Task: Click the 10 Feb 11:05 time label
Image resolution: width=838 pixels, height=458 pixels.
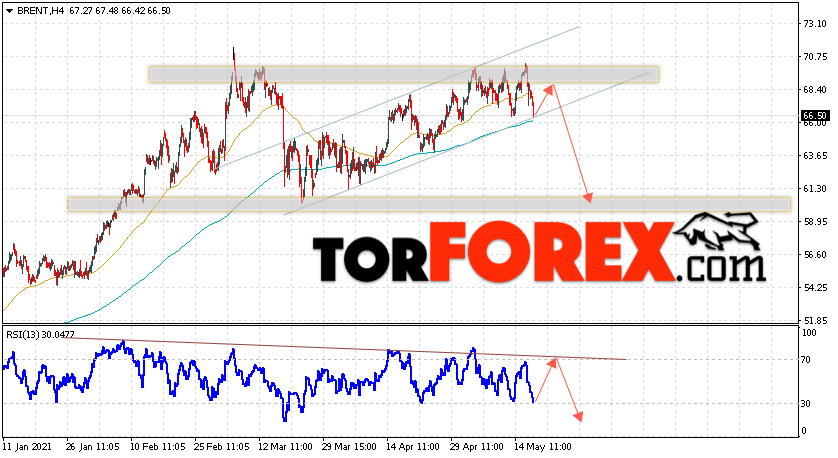Action: [158, 447]
